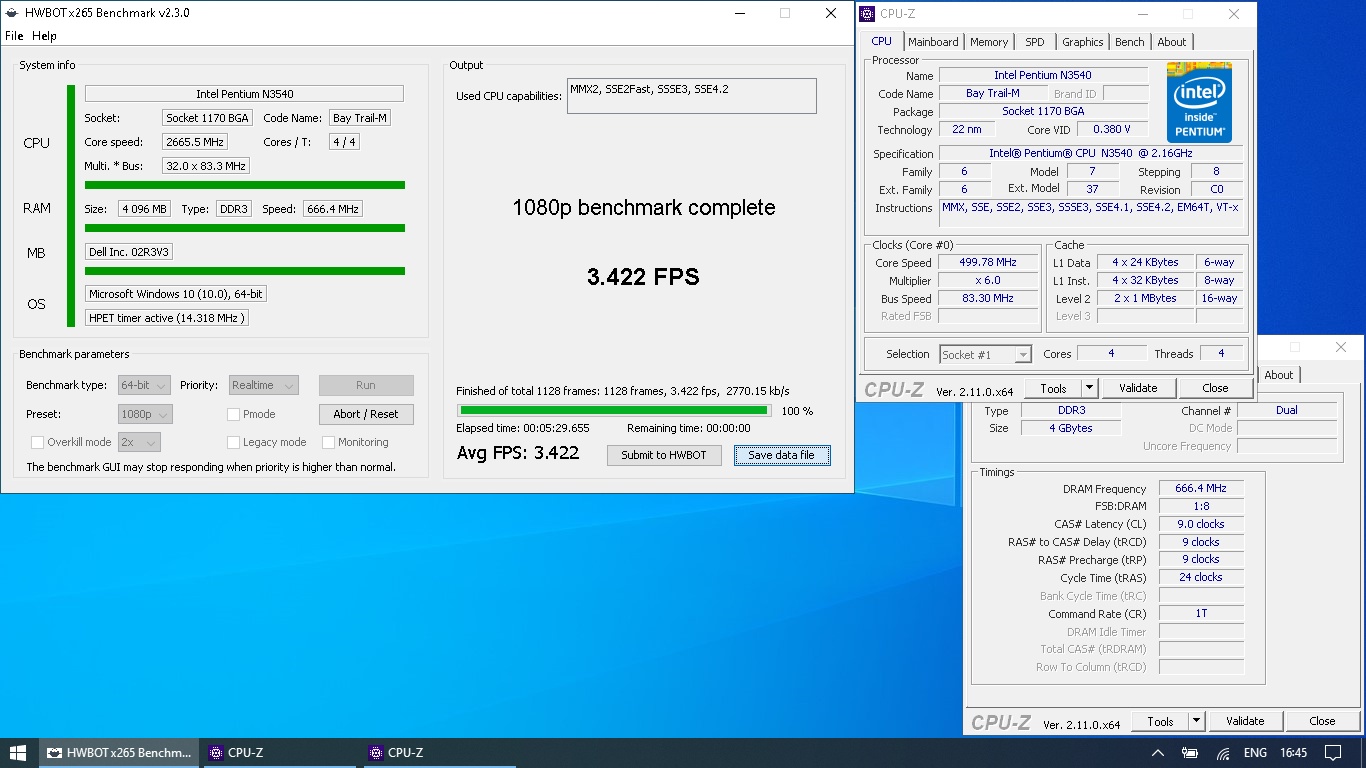Switch to the Graphics tab
The height and width of the screenshot is (768, 1366).
[x=1083, y=42]
